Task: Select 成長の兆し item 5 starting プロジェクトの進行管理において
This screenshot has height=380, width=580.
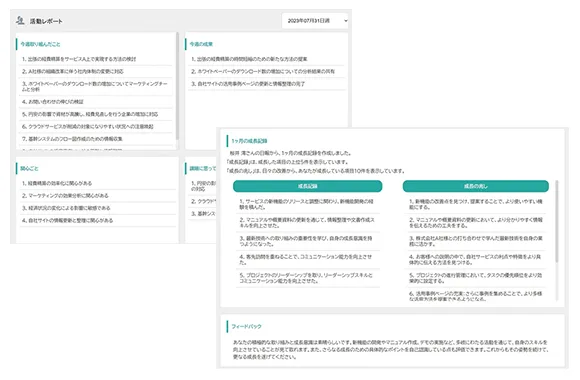Action: [476, 278]
